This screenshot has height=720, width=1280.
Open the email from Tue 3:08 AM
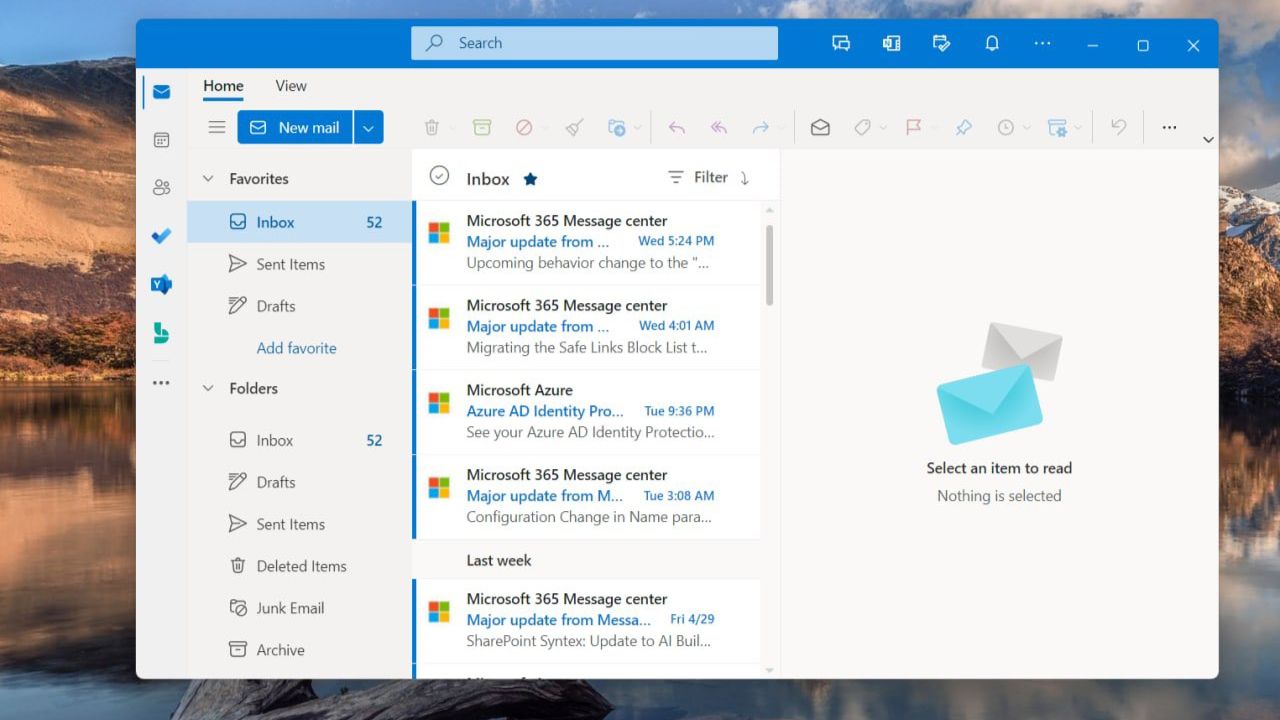pyautogui.click(x=587, y=497)
